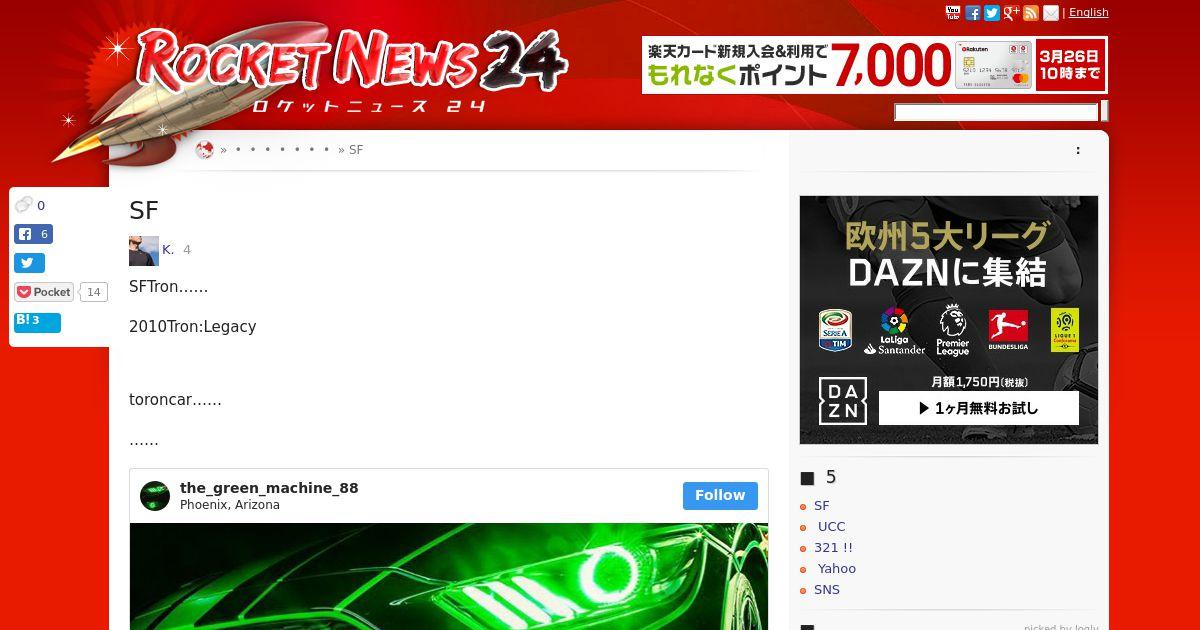
Task: Open ranking entry Yahoo
Action: point(836,569)
